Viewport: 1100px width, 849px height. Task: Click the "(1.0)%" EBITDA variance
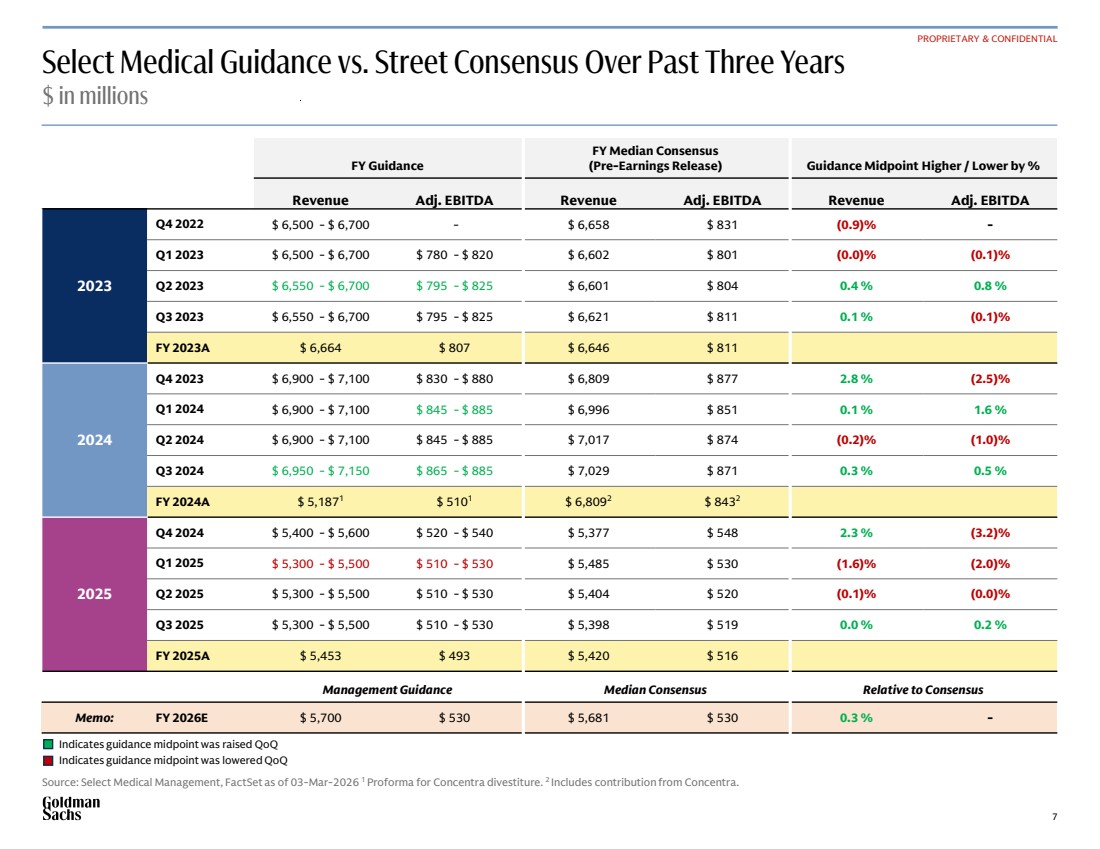click(x=990, y=440)
